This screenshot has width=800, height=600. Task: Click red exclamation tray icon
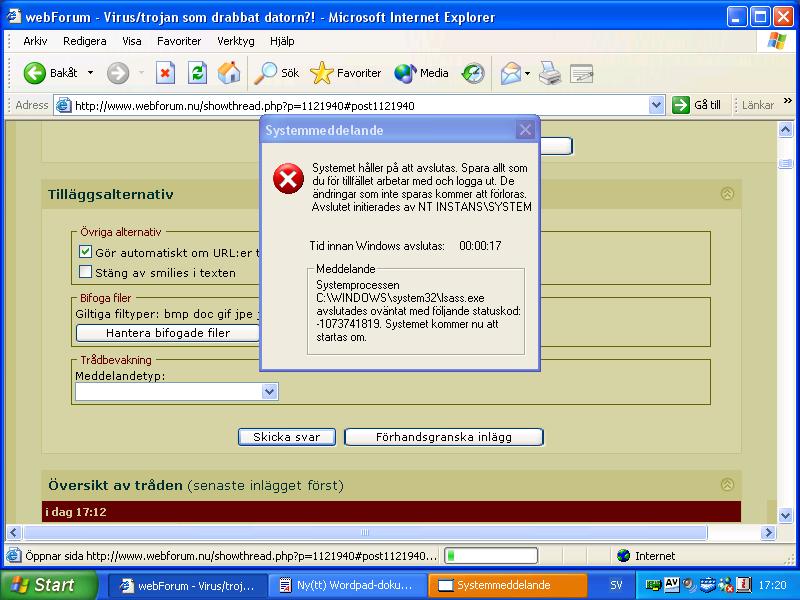[x=743, y=585]
